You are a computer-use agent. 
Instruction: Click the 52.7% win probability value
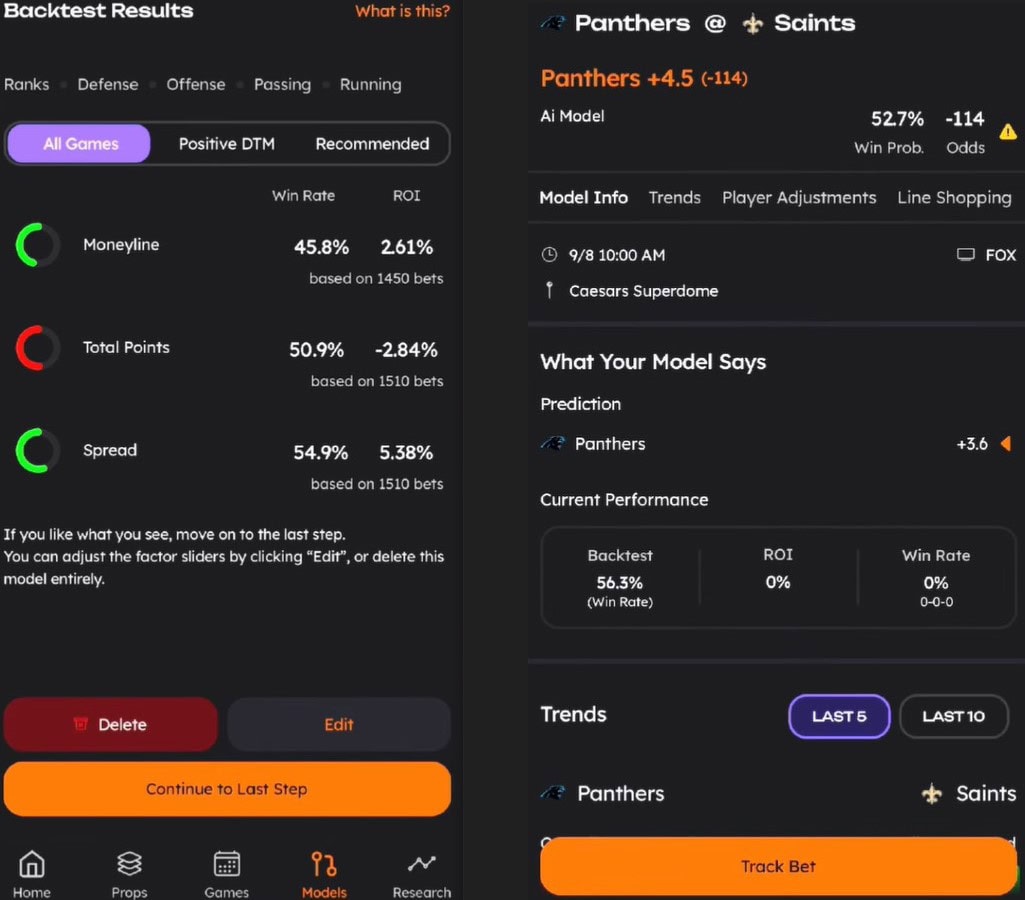(x=897, y=119)
